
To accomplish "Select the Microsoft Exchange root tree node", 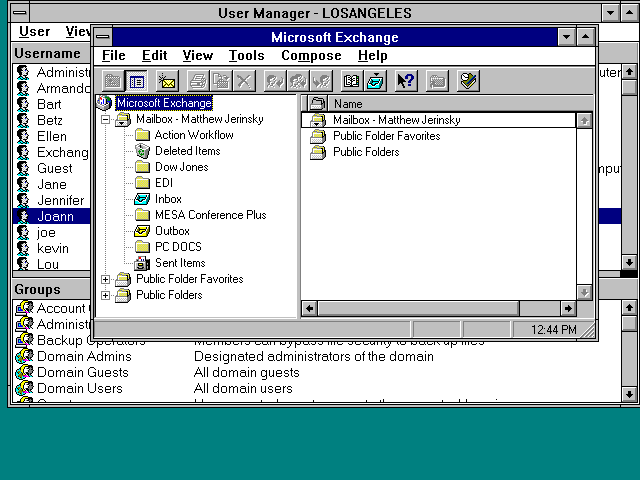I will (x=164, y=103).
